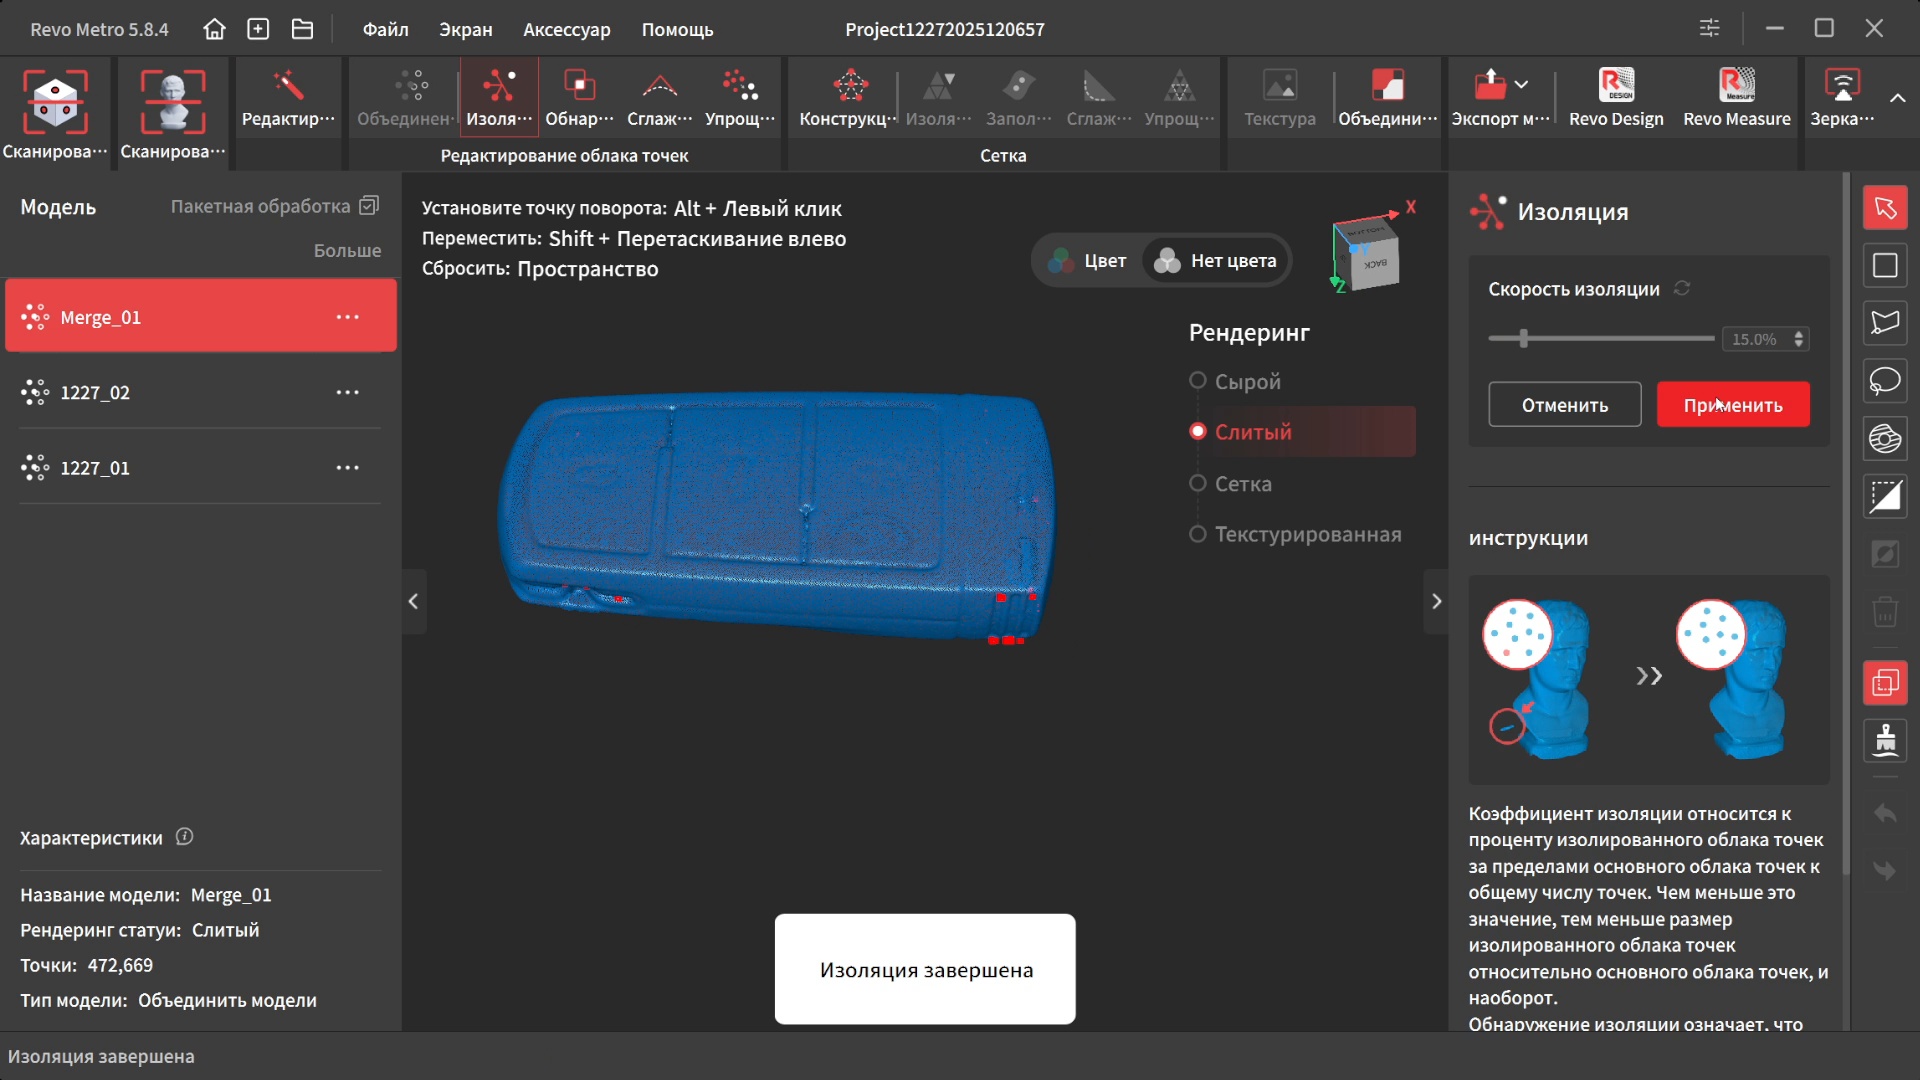Click the home icon in title bar
The image size is (1920, 1080).
[x=214, y=29]
